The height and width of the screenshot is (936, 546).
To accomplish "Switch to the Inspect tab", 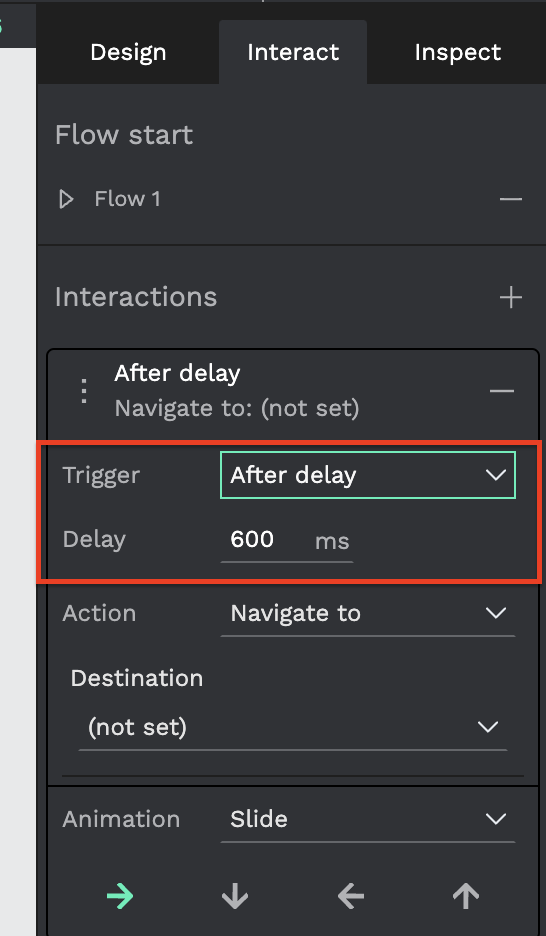I will (458, 53).
